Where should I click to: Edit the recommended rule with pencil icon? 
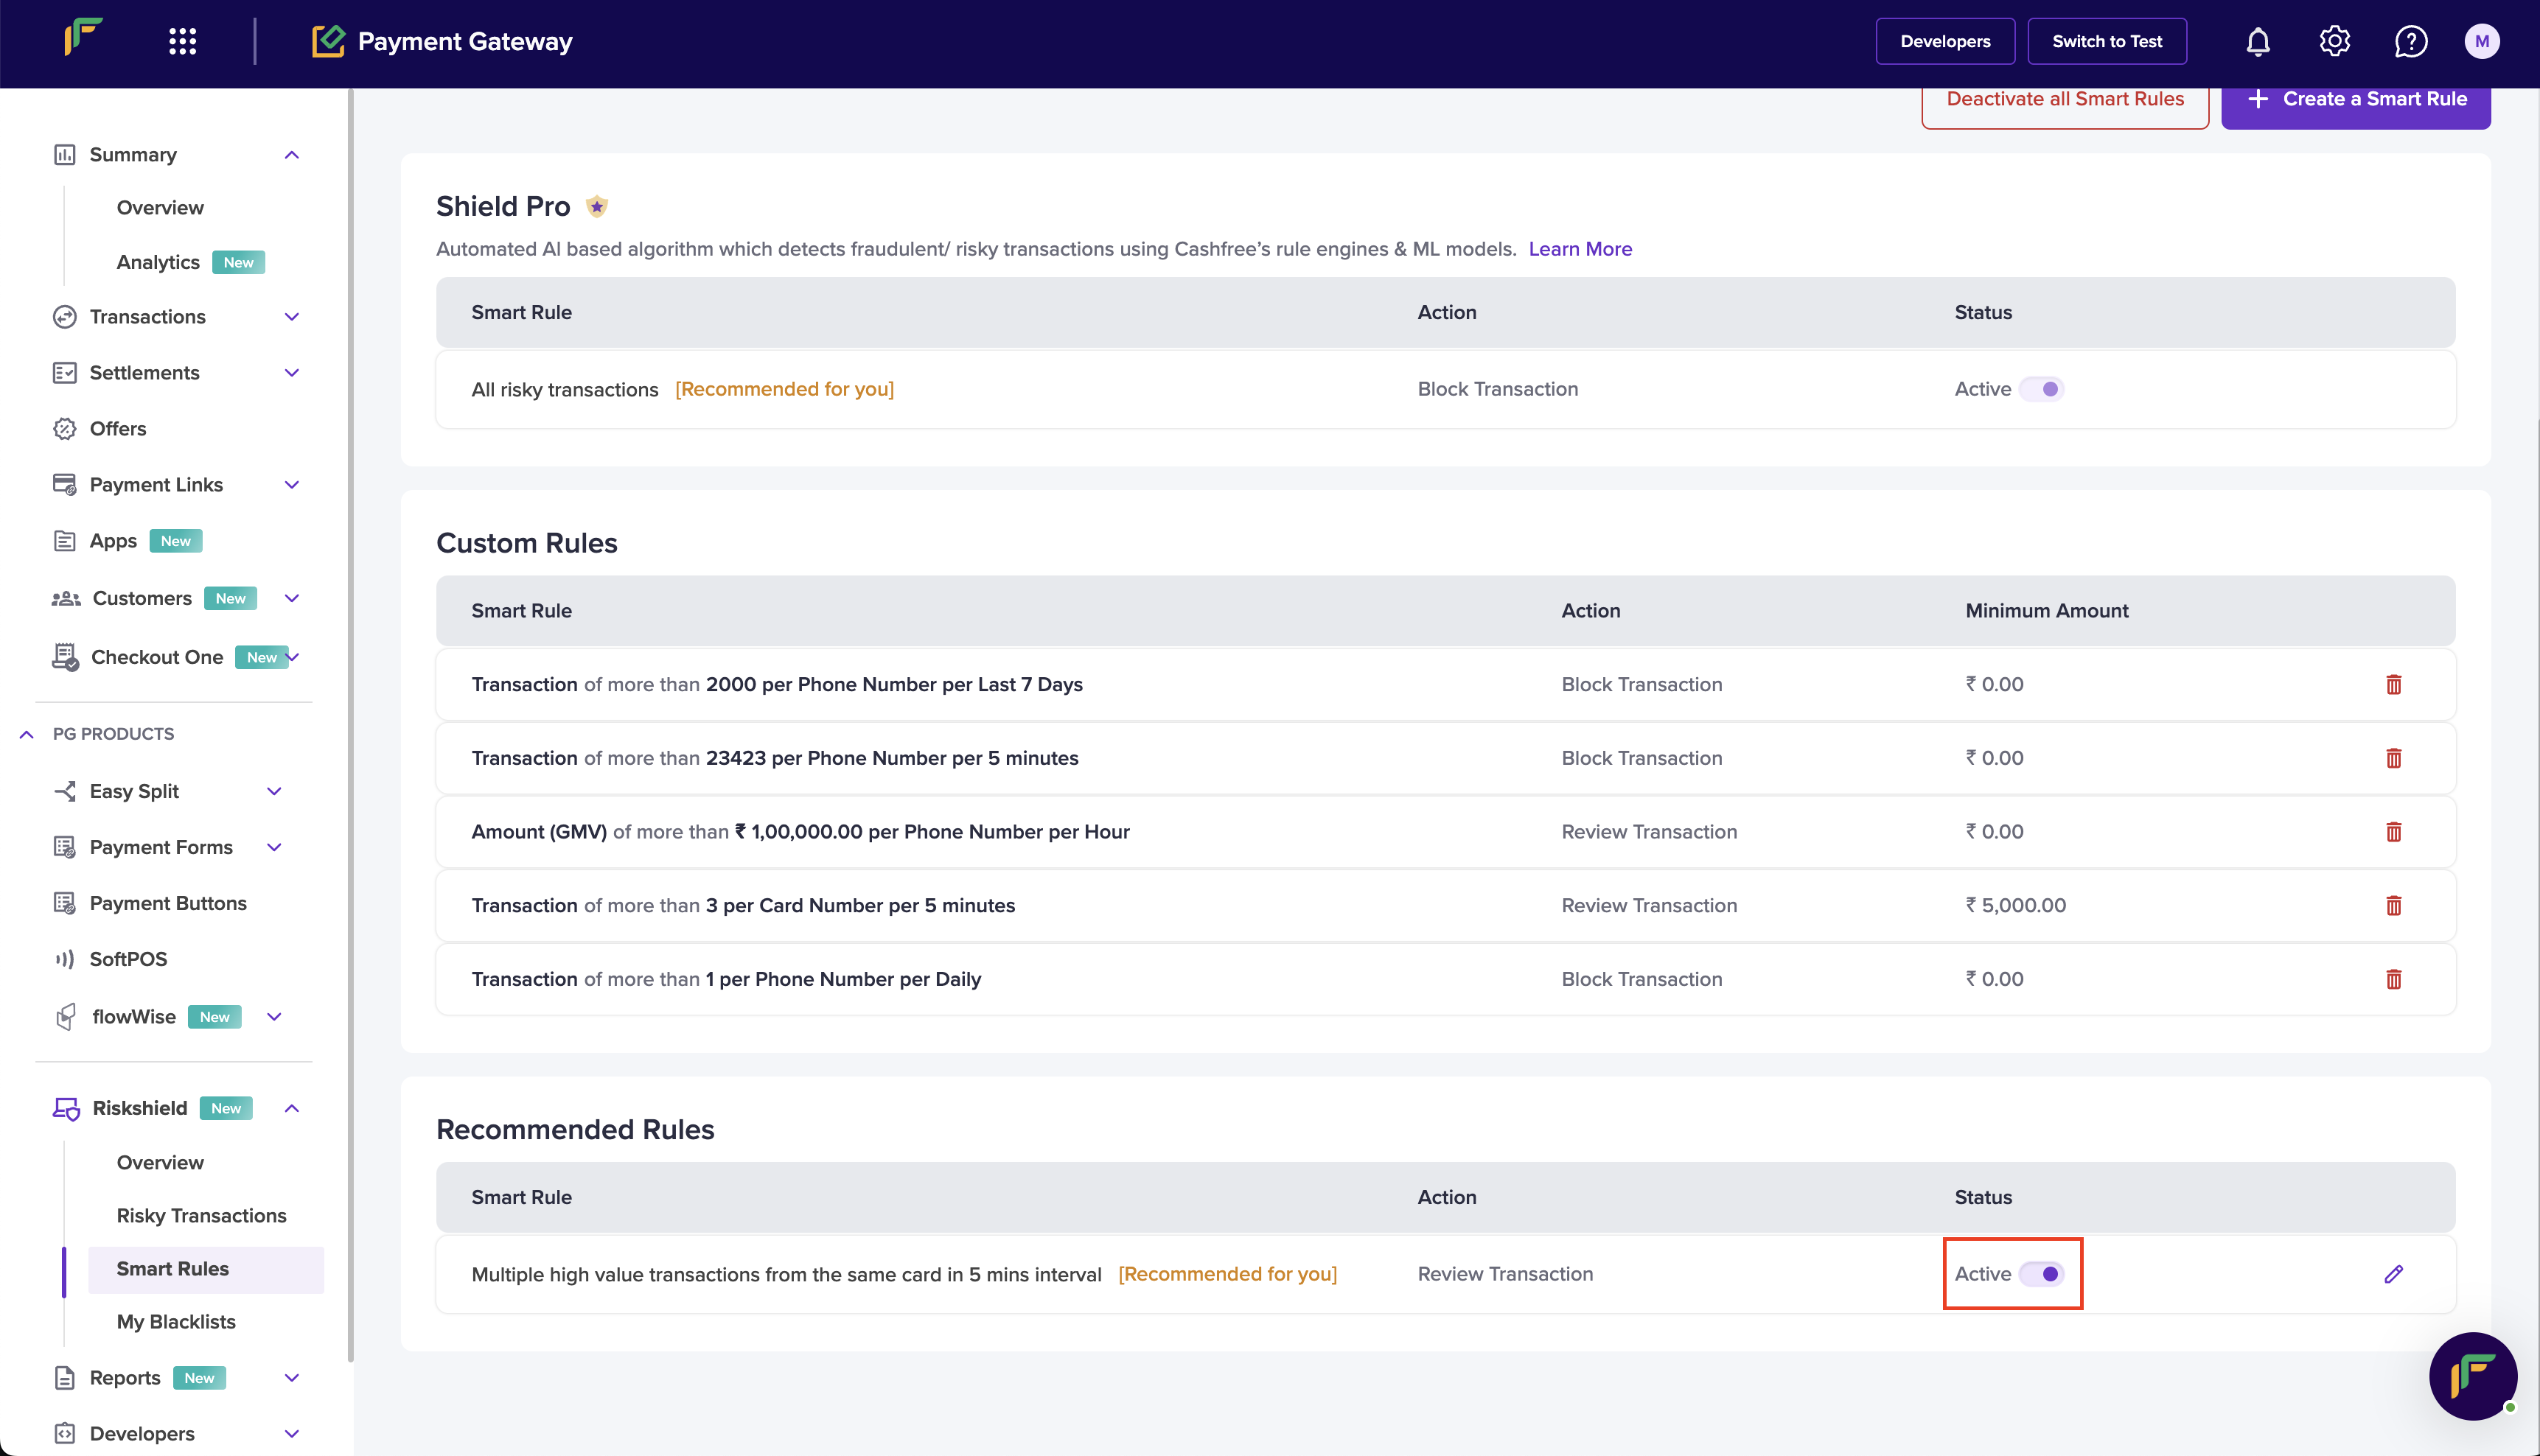(2393, 1274)
